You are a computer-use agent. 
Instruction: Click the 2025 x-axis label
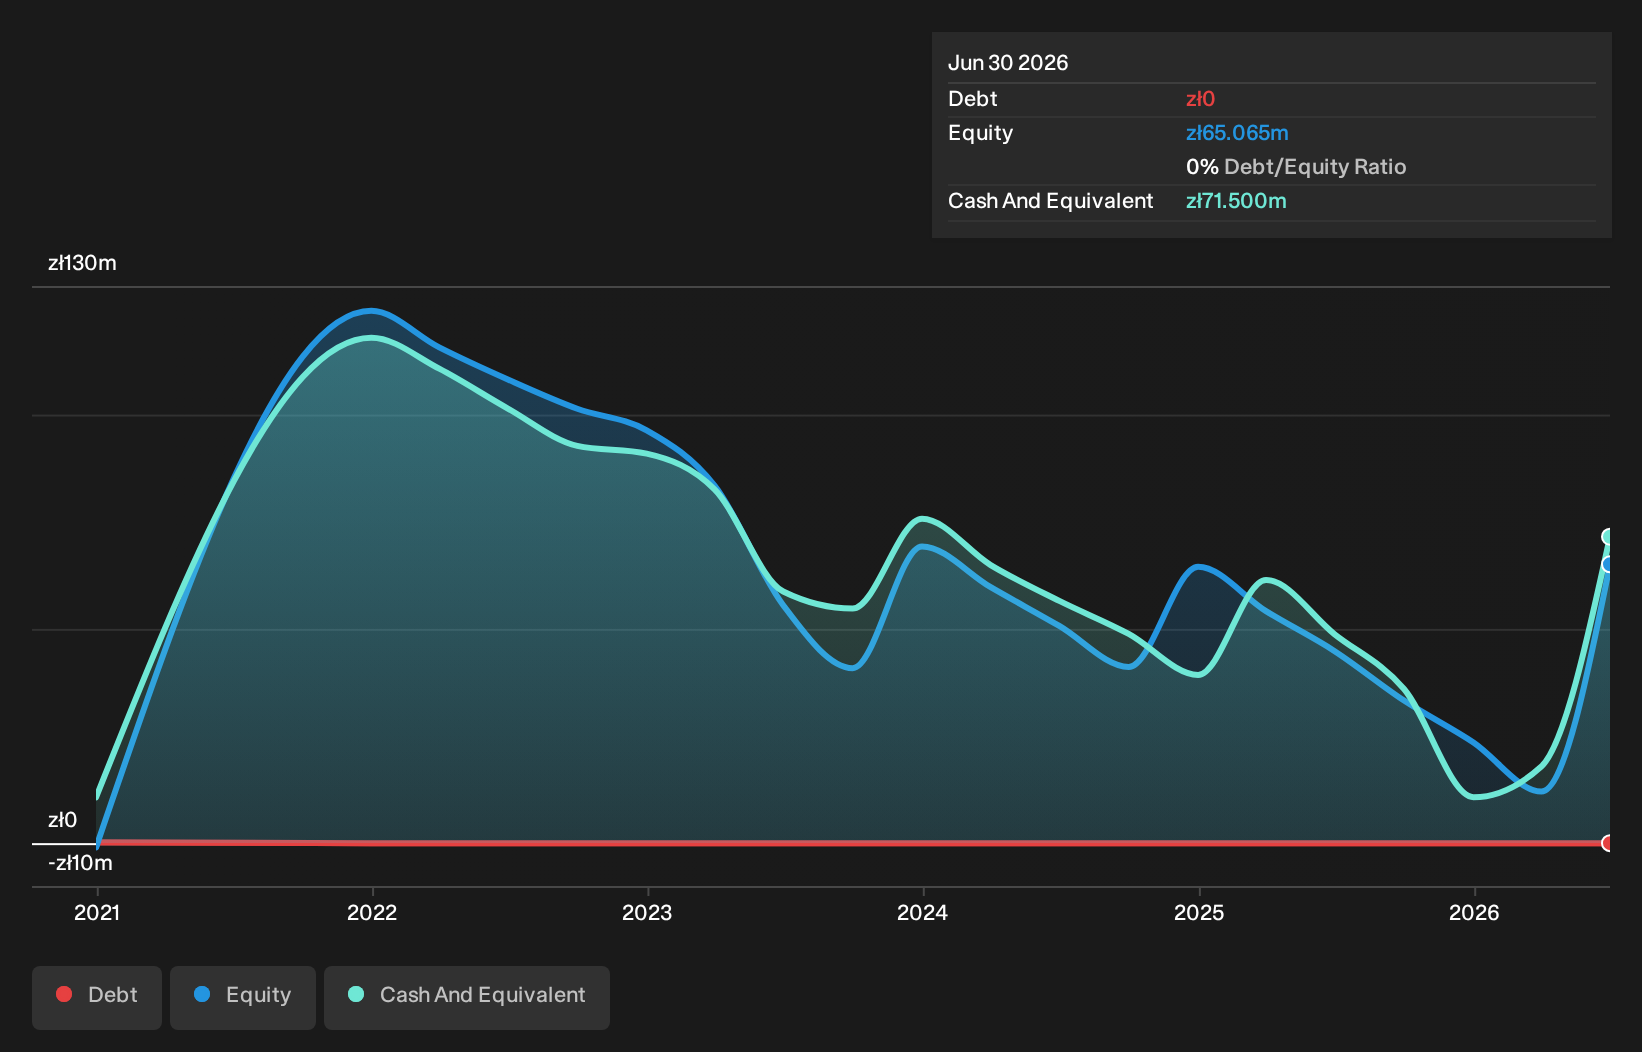1199,912
